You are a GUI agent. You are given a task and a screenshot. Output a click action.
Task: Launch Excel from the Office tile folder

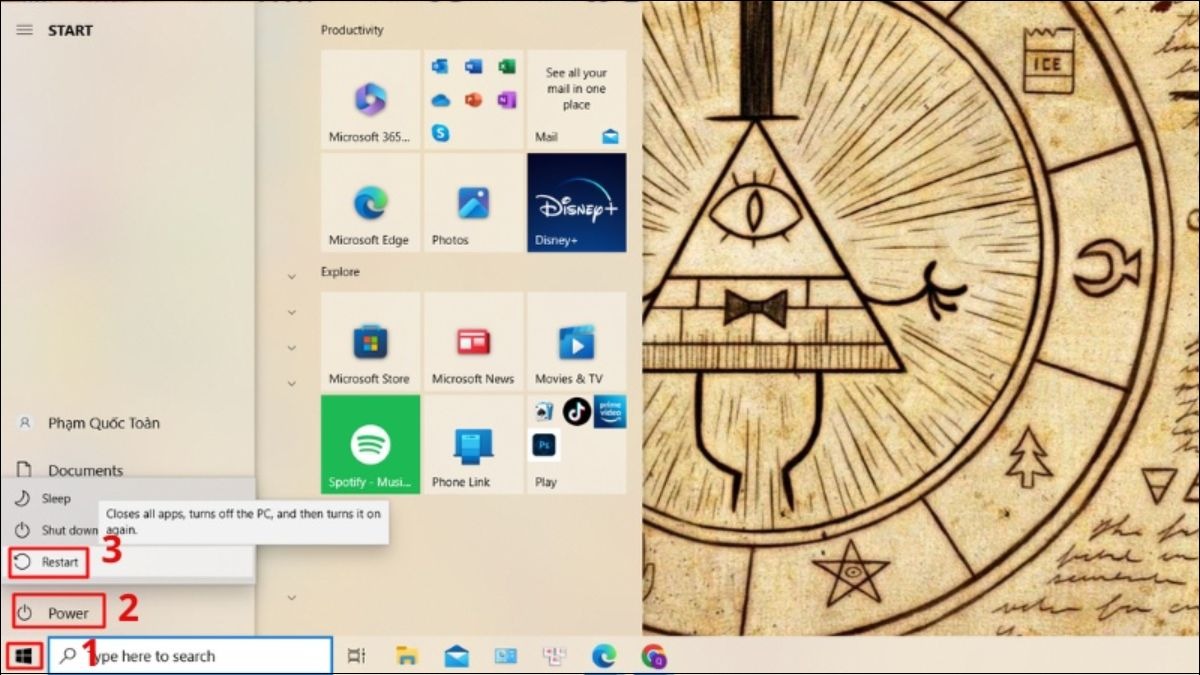pos(506,67)
